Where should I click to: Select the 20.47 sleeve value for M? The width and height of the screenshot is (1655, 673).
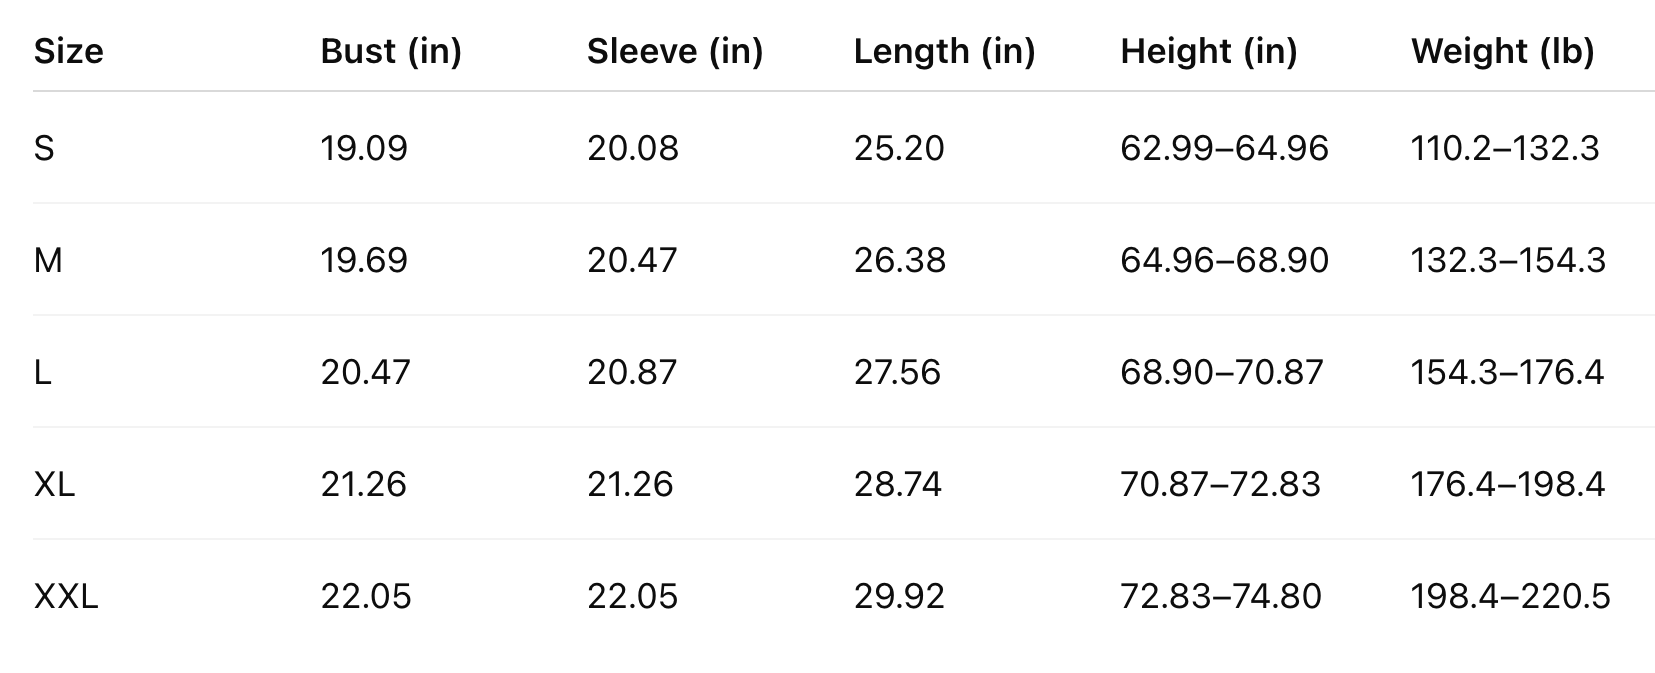pos(632,260)
